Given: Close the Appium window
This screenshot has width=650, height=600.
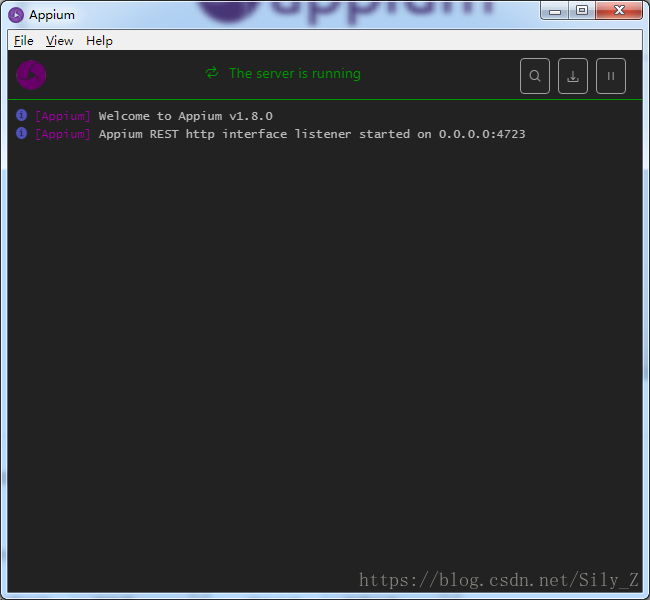Looking at the screenshot, I should coord(619,10).
